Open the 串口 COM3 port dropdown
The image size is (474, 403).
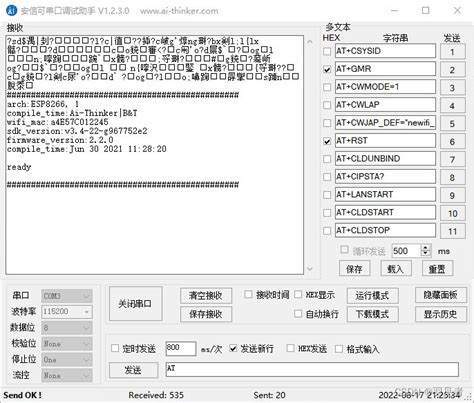coord(67,296)
